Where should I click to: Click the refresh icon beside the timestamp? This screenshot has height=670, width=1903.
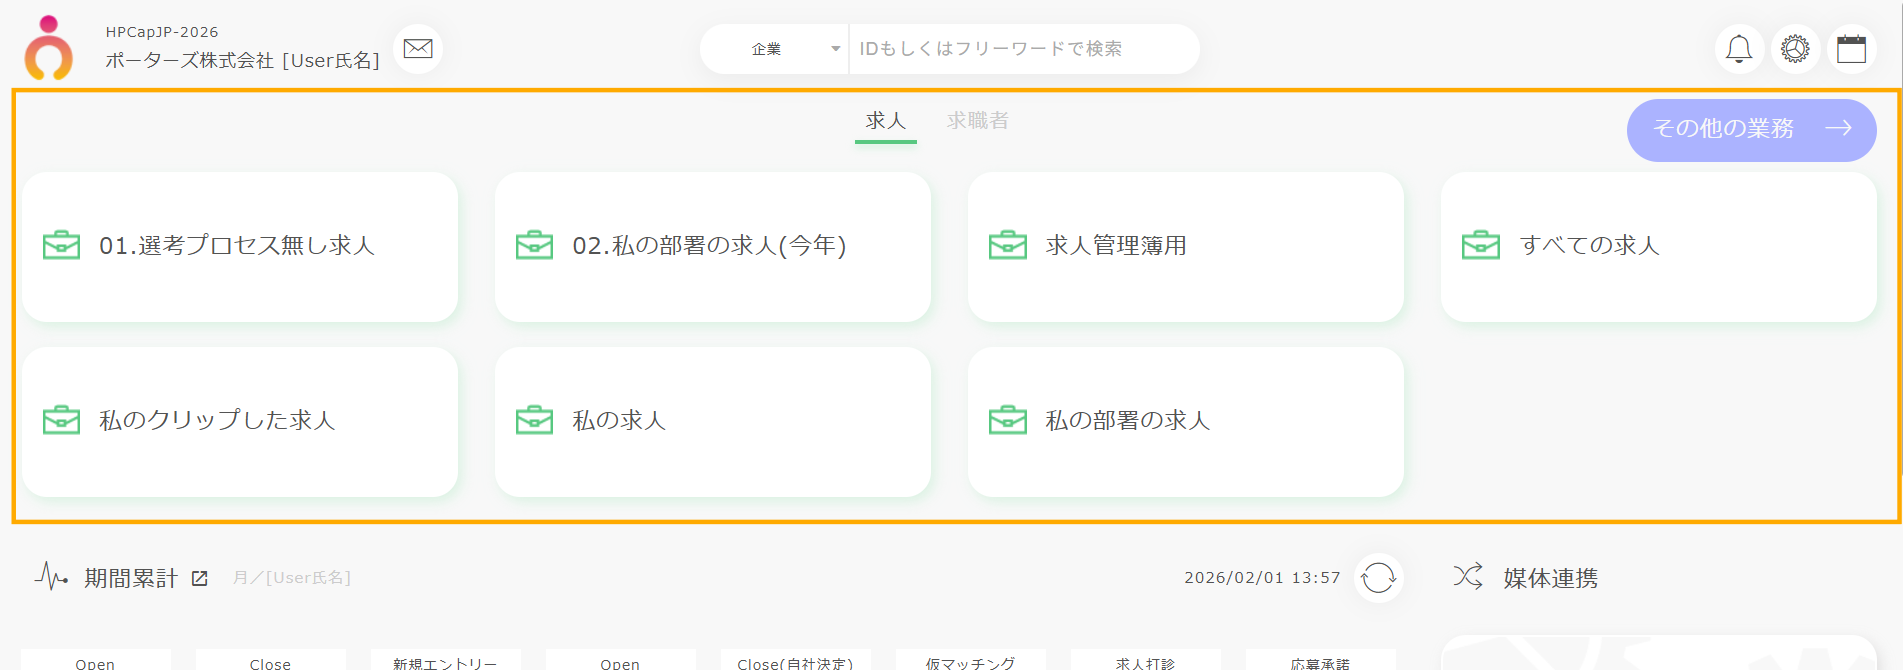(x=1378, y=578)
